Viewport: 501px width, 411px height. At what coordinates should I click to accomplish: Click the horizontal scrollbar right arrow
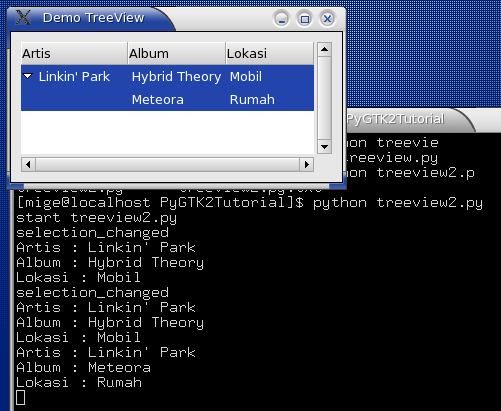[307, 164]
